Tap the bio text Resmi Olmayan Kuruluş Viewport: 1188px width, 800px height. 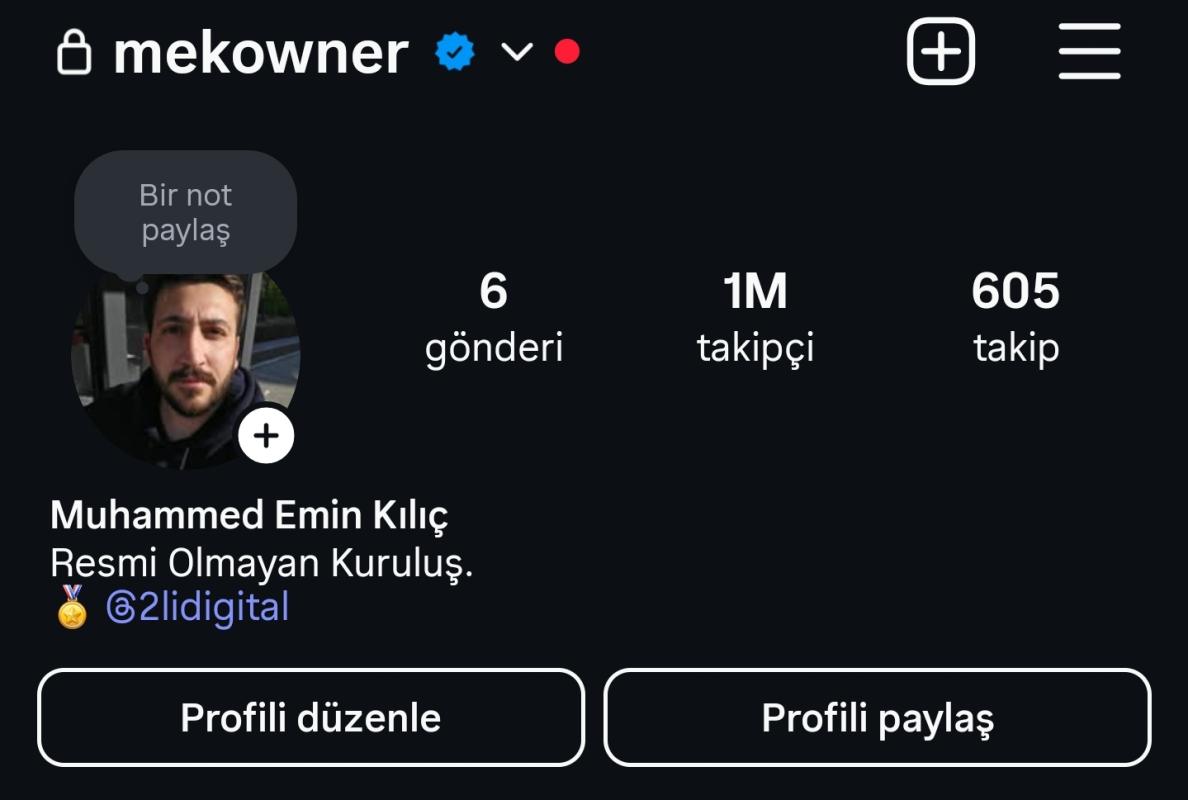261,564
